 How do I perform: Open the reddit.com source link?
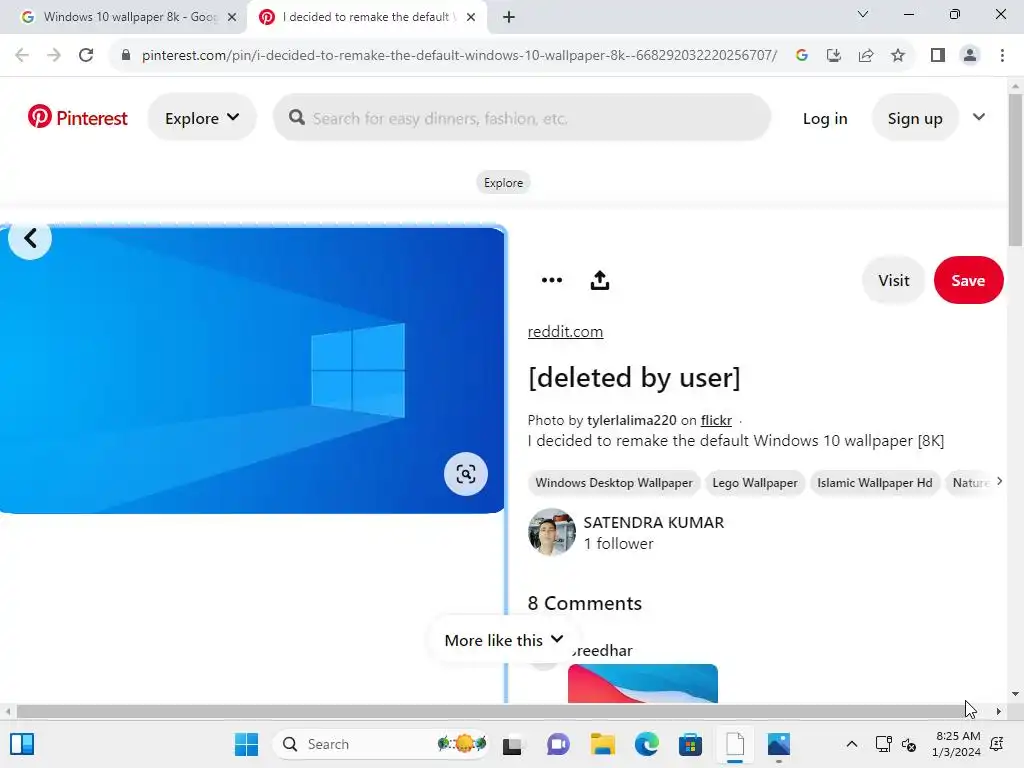point(565,331)
